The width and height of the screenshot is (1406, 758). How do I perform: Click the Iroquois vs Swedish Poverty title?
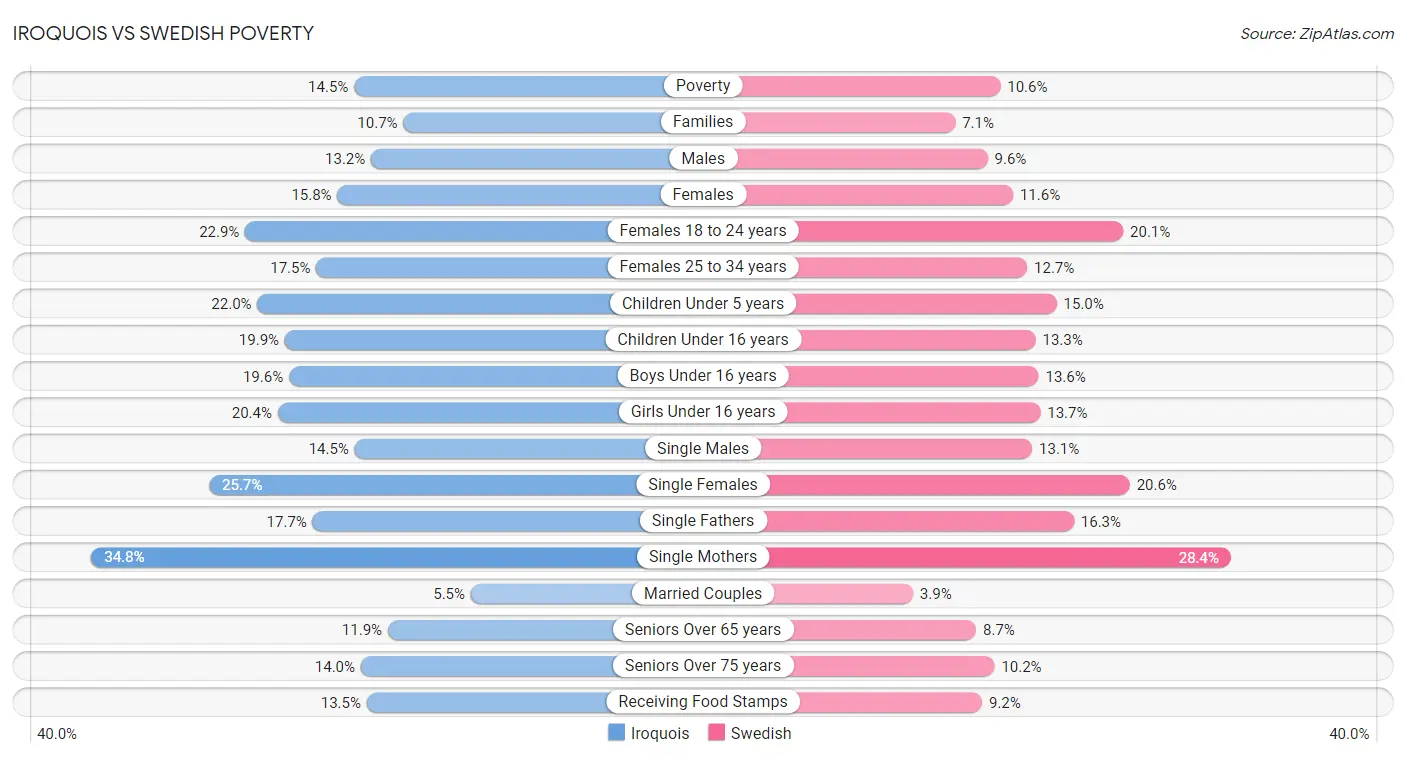point(163,33)
